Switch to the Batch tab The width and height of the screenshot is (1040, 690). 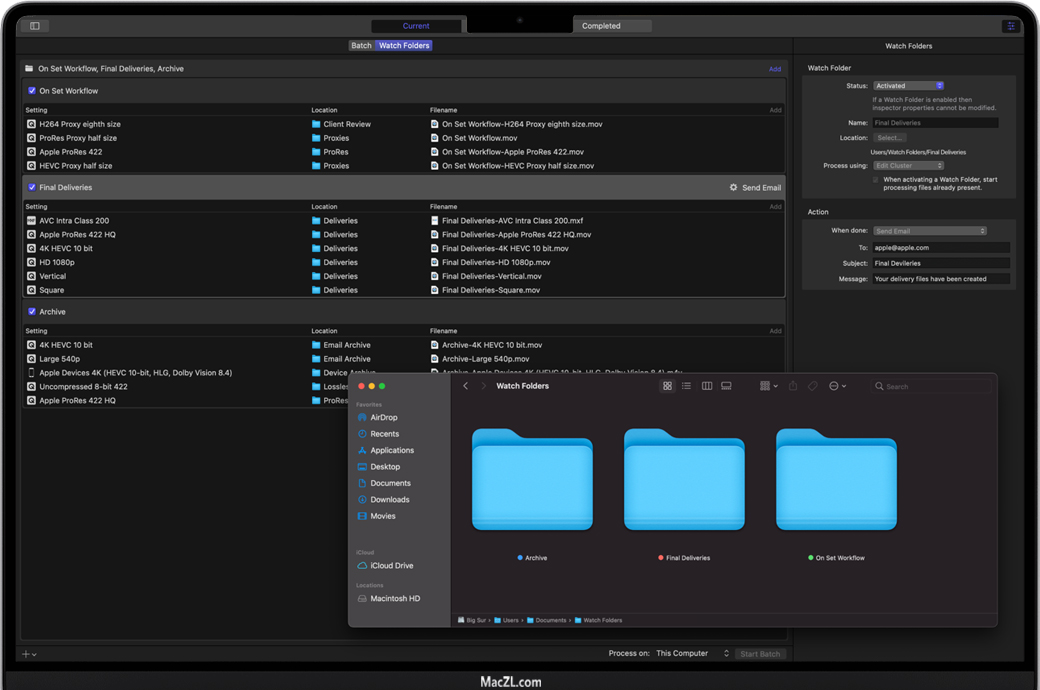[x=361, y=45]
